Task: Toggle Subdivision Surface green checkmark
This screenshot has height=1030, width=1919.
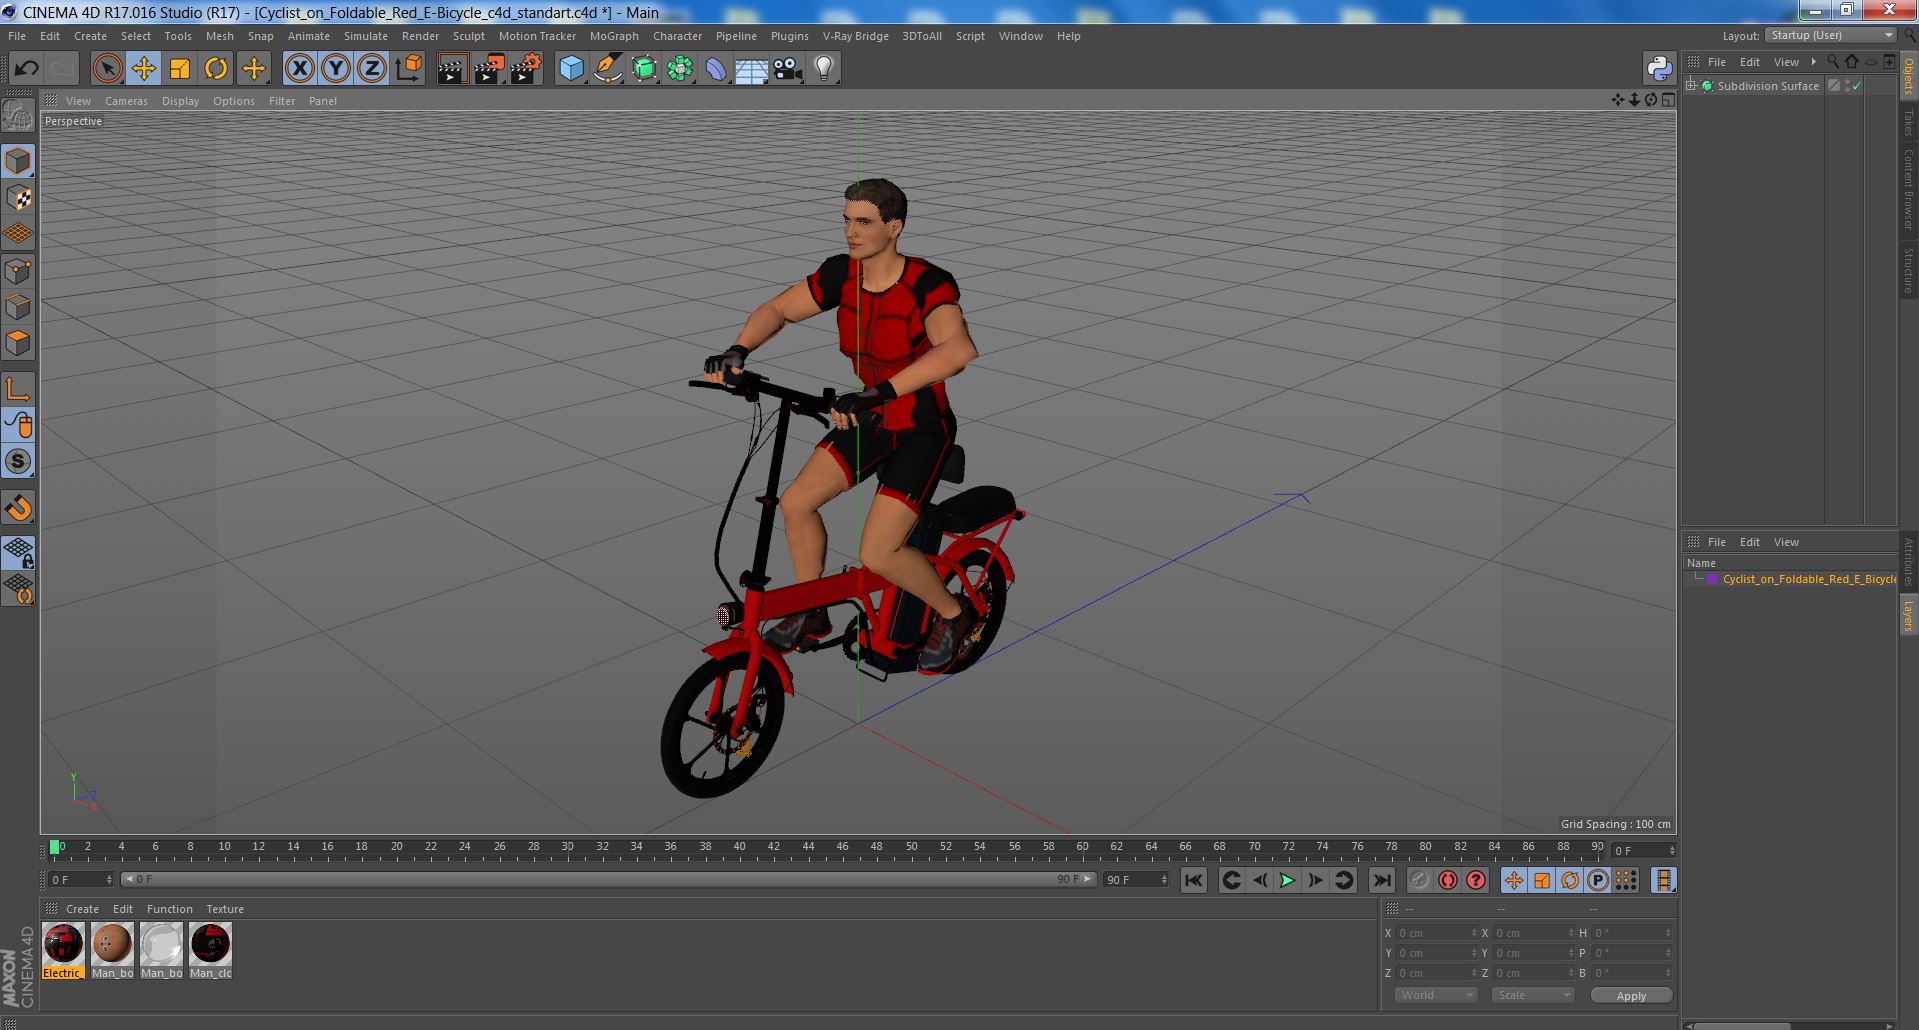Action: pos(1856,86)
